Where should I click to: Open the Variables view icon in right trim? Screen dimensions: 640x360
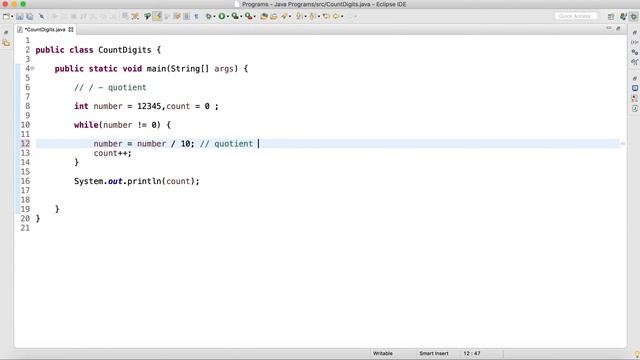tap(635, 42)
